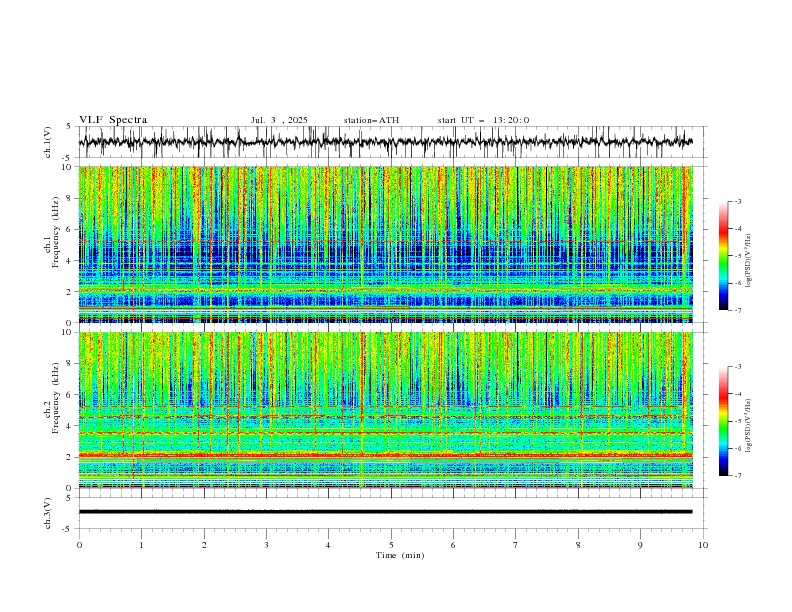Screen dimensions: 792x612
Task: Click the ch.3 flat voltage trace
Action: click(x=385, y=512)
